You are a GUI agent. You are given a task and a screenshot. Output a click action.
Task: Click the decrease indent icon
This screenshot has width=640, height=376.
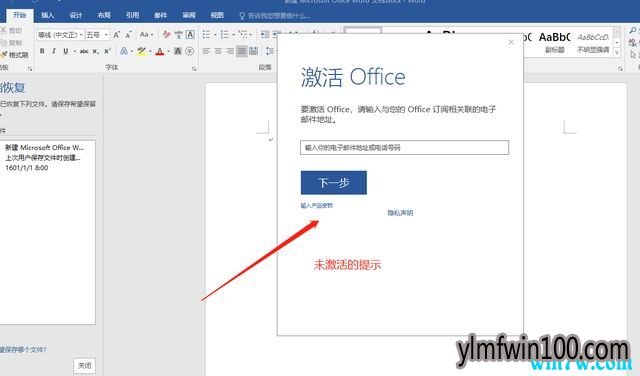[x=265, y=35]
